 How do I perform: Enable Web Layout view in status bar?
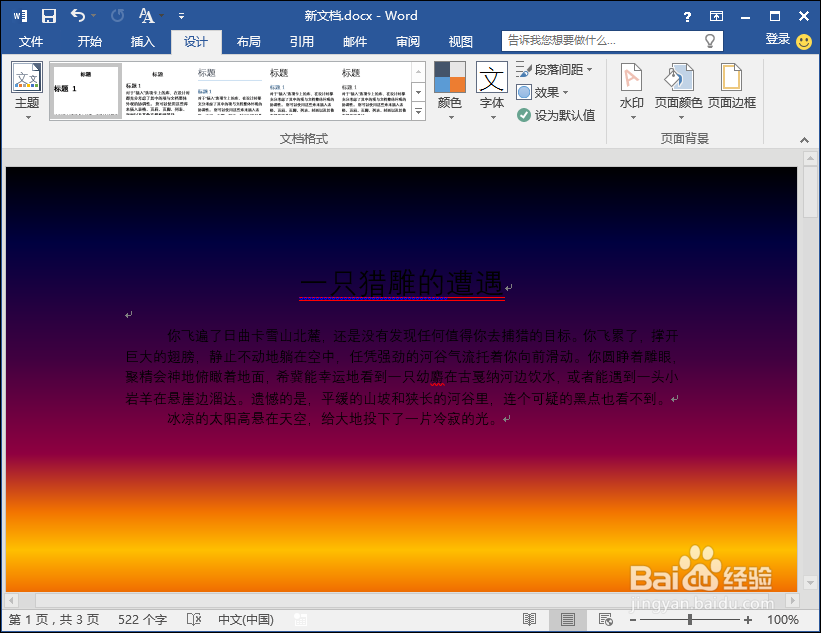605,620
